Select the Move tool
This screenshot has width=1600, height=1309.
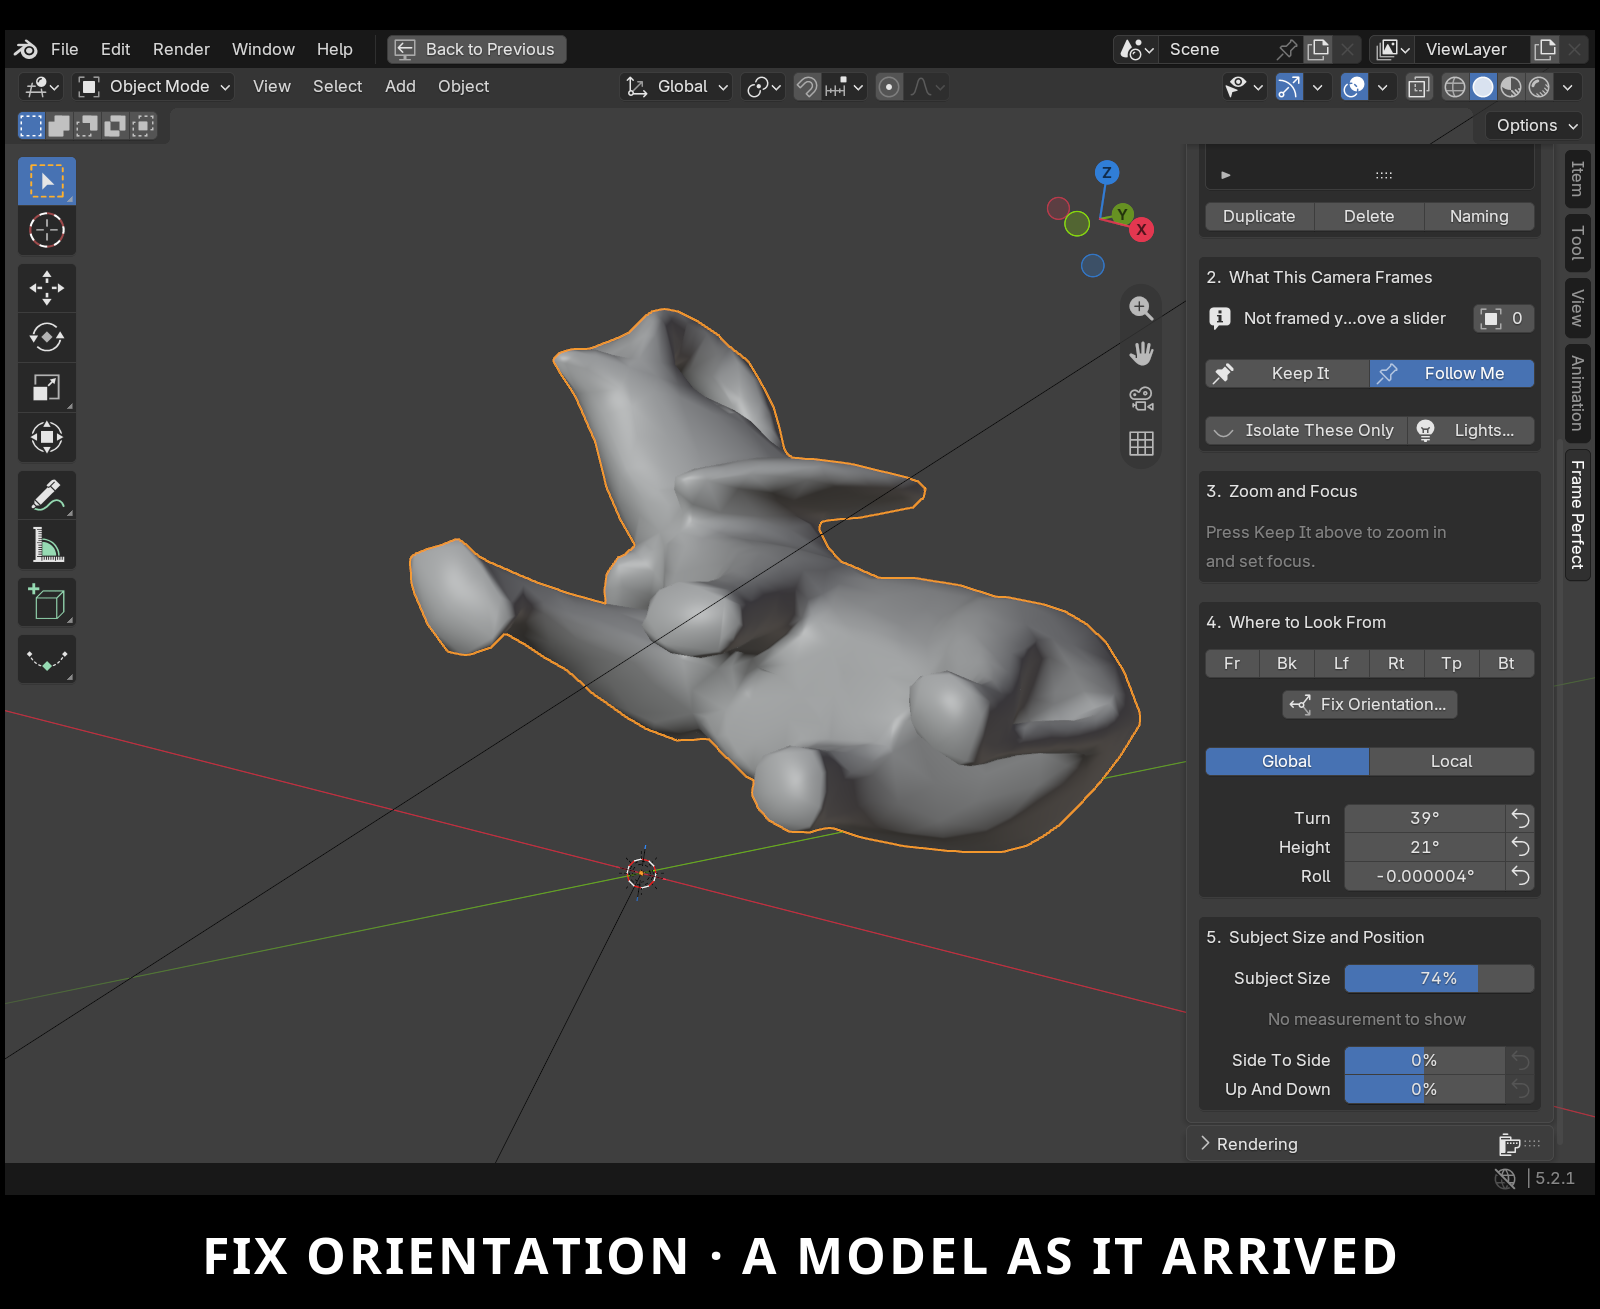coord(47,288)
